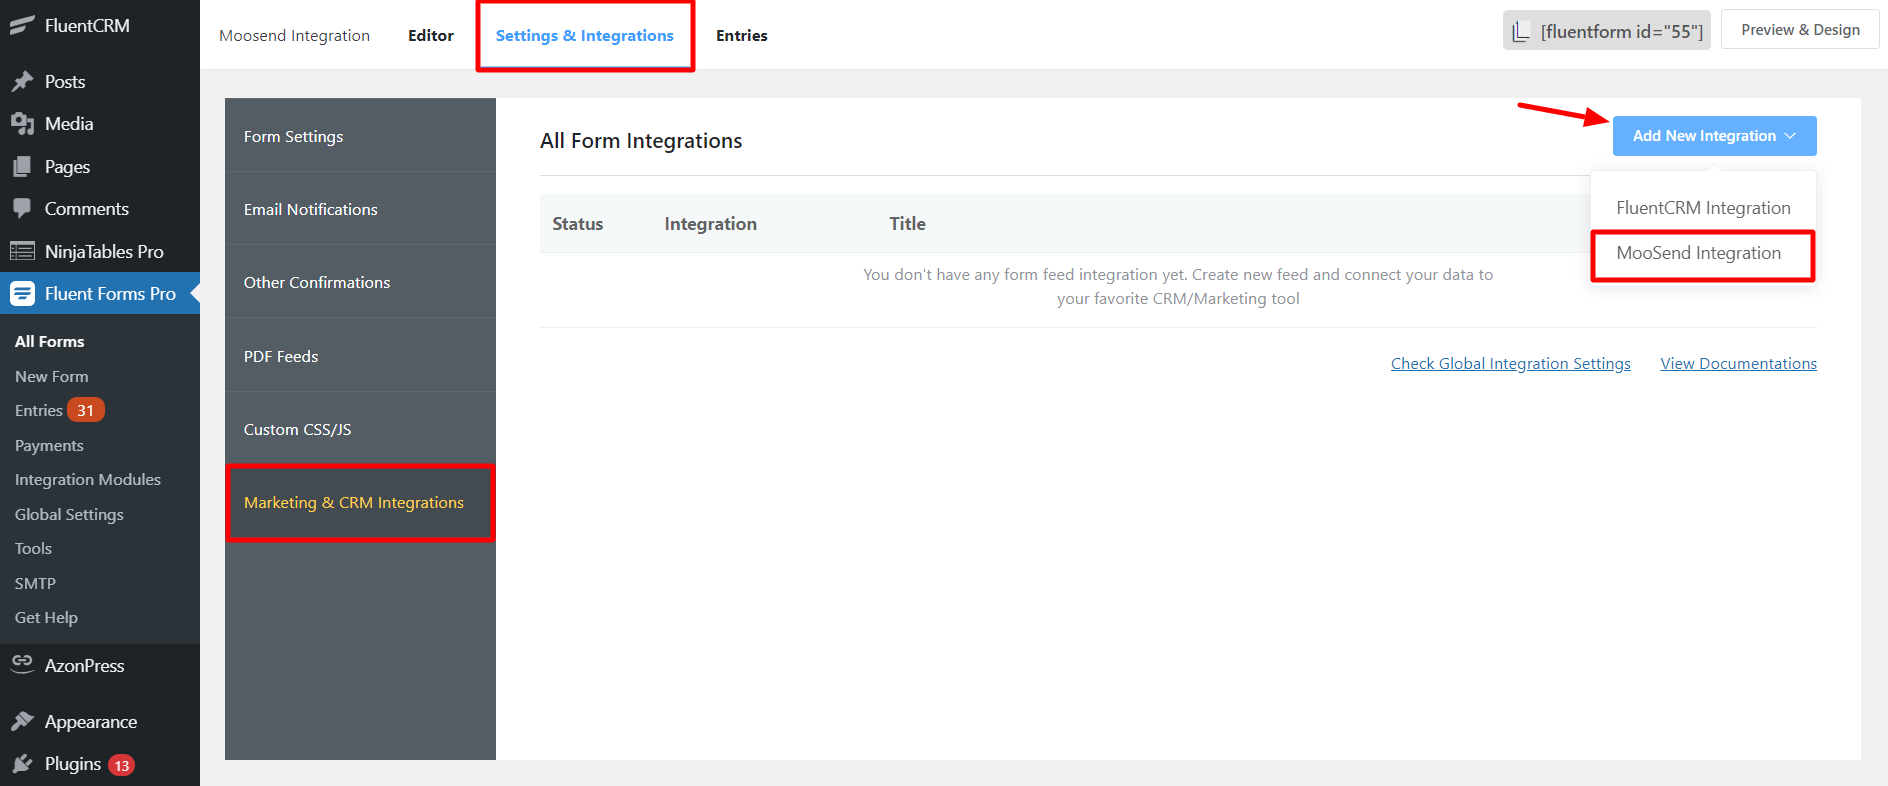
Task: Go to All Forms submenu
Action: pyautogui.click(x=50, y=341)
